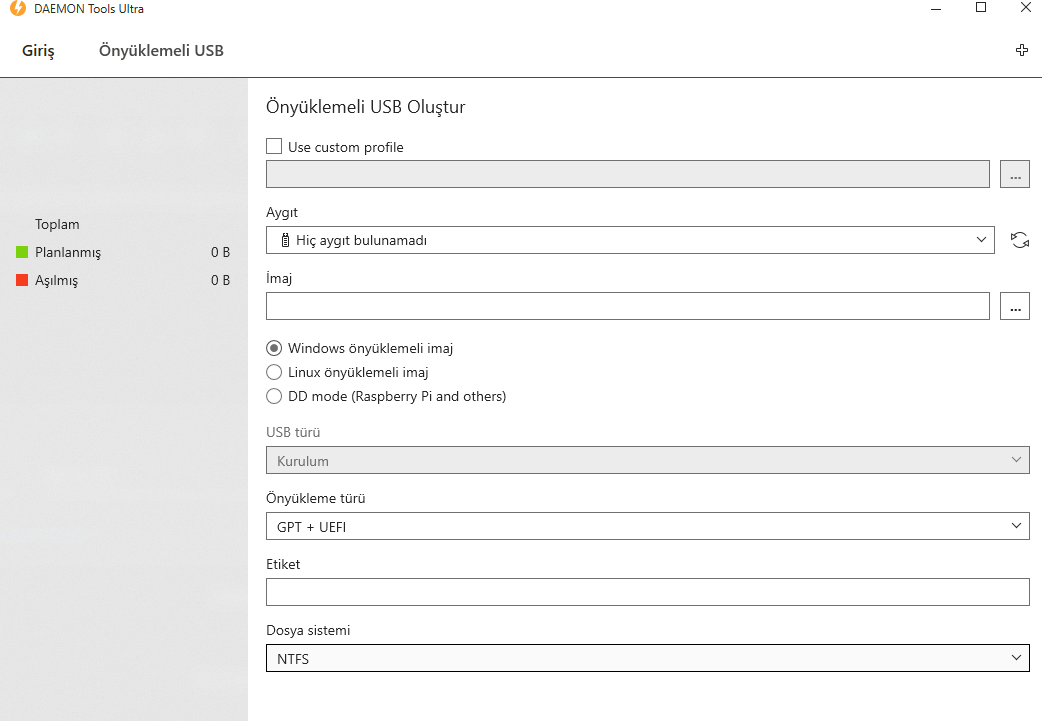Viewport: 1042px width, 721px height.
Task: Open the USB türü Kurulum dropdown
Action: click(647, 460)
